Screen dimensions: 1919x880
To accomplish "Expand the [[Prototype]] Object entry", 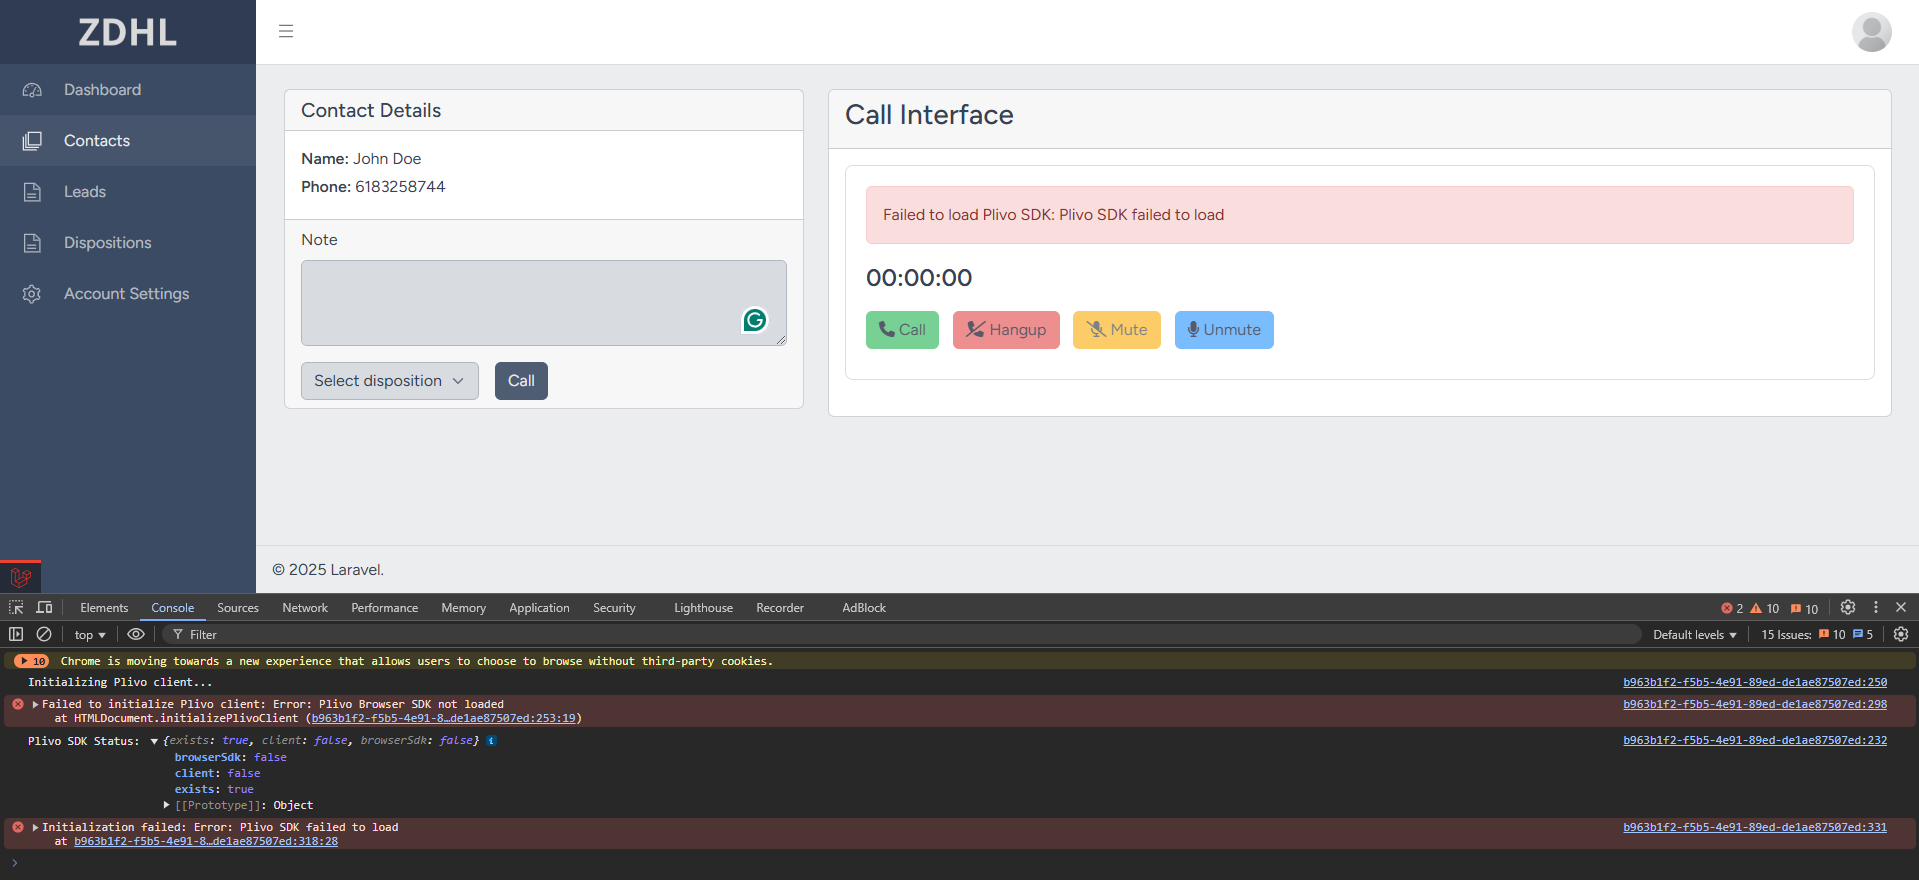I will [167, 805].
